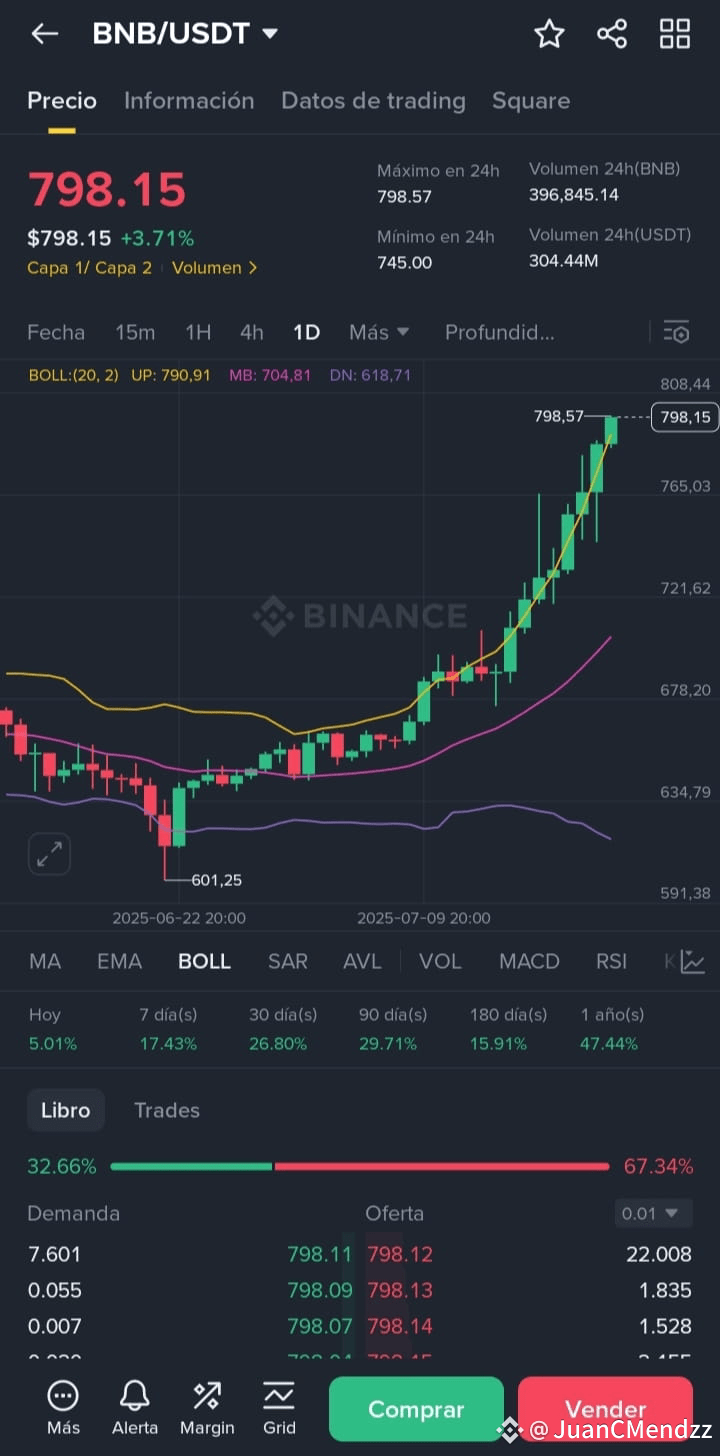Select bid price 798.09
The width and height of the screenshot is (720, 1456).
(320, 1290)
